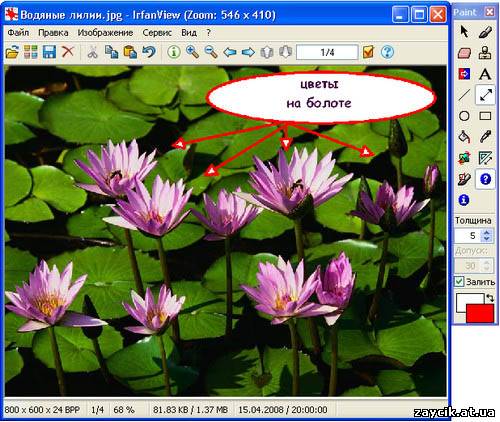Go to next image with right arrow
This screenshot has width=500, height=422.
tap(248, 52)
